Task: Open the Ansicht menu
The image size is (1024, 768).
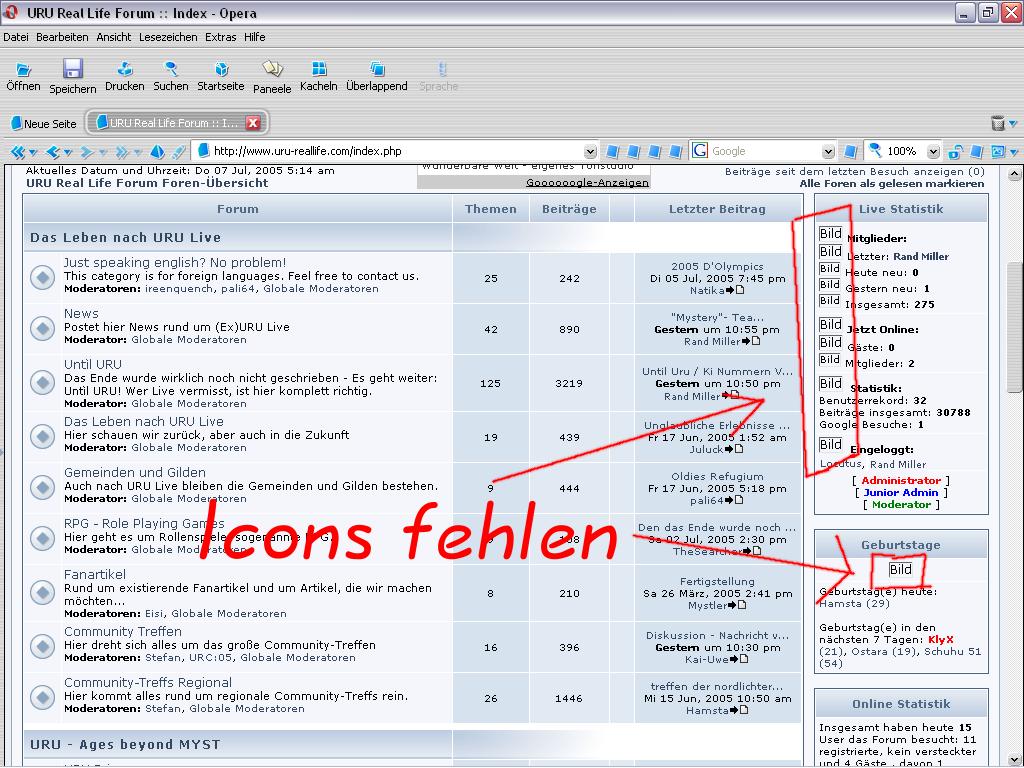Action: tap(114, 37)
